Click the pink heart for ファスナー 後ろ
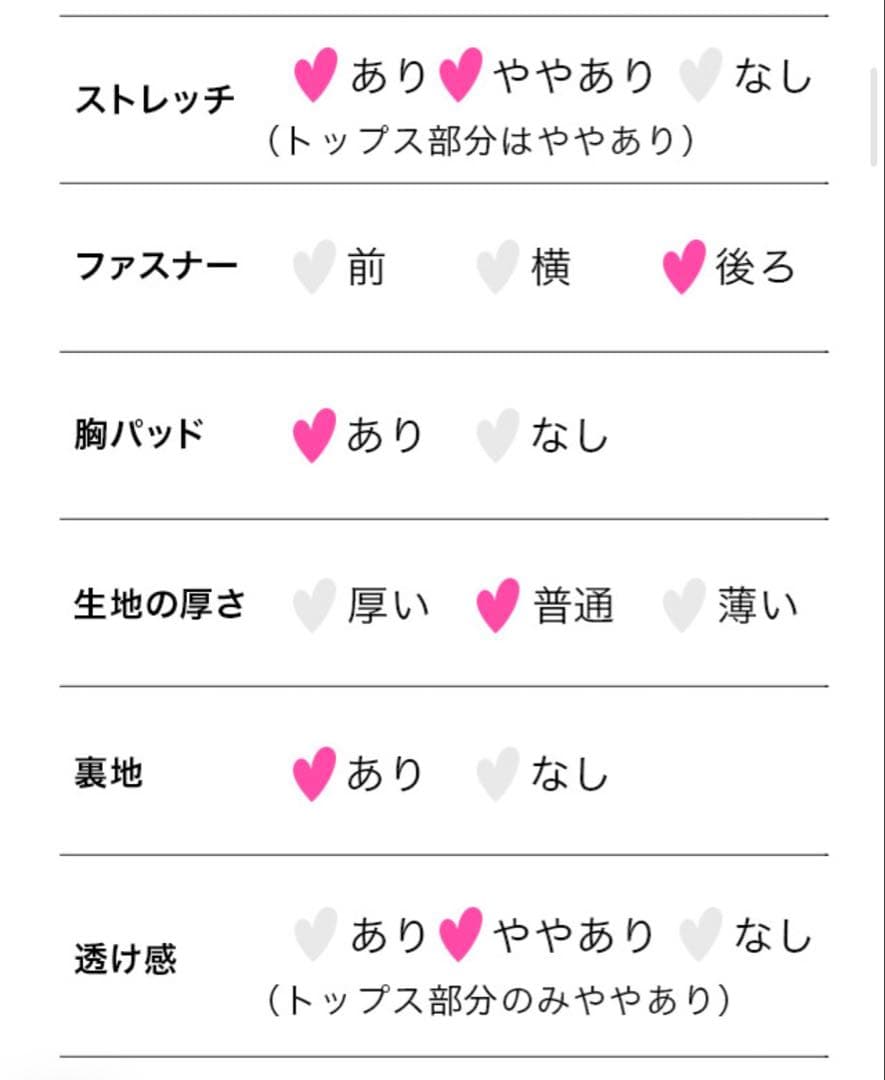 tap(684, 267)
